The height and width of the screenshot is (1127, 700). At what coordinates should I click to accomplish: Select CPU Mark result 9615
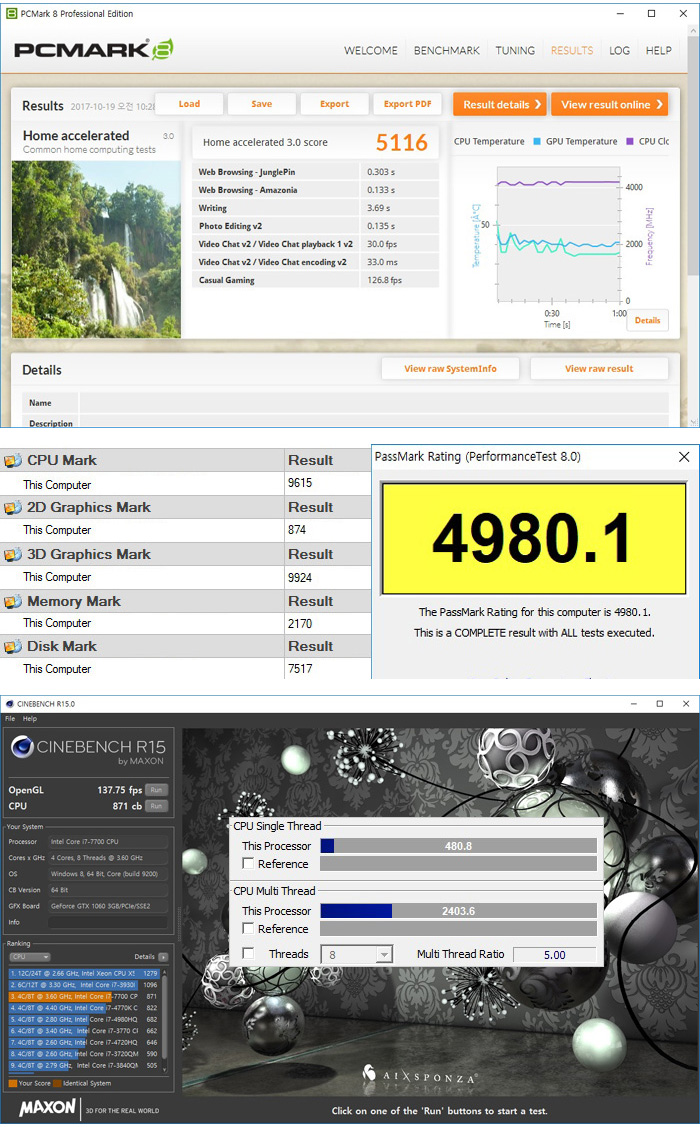[x=300, y=483]
